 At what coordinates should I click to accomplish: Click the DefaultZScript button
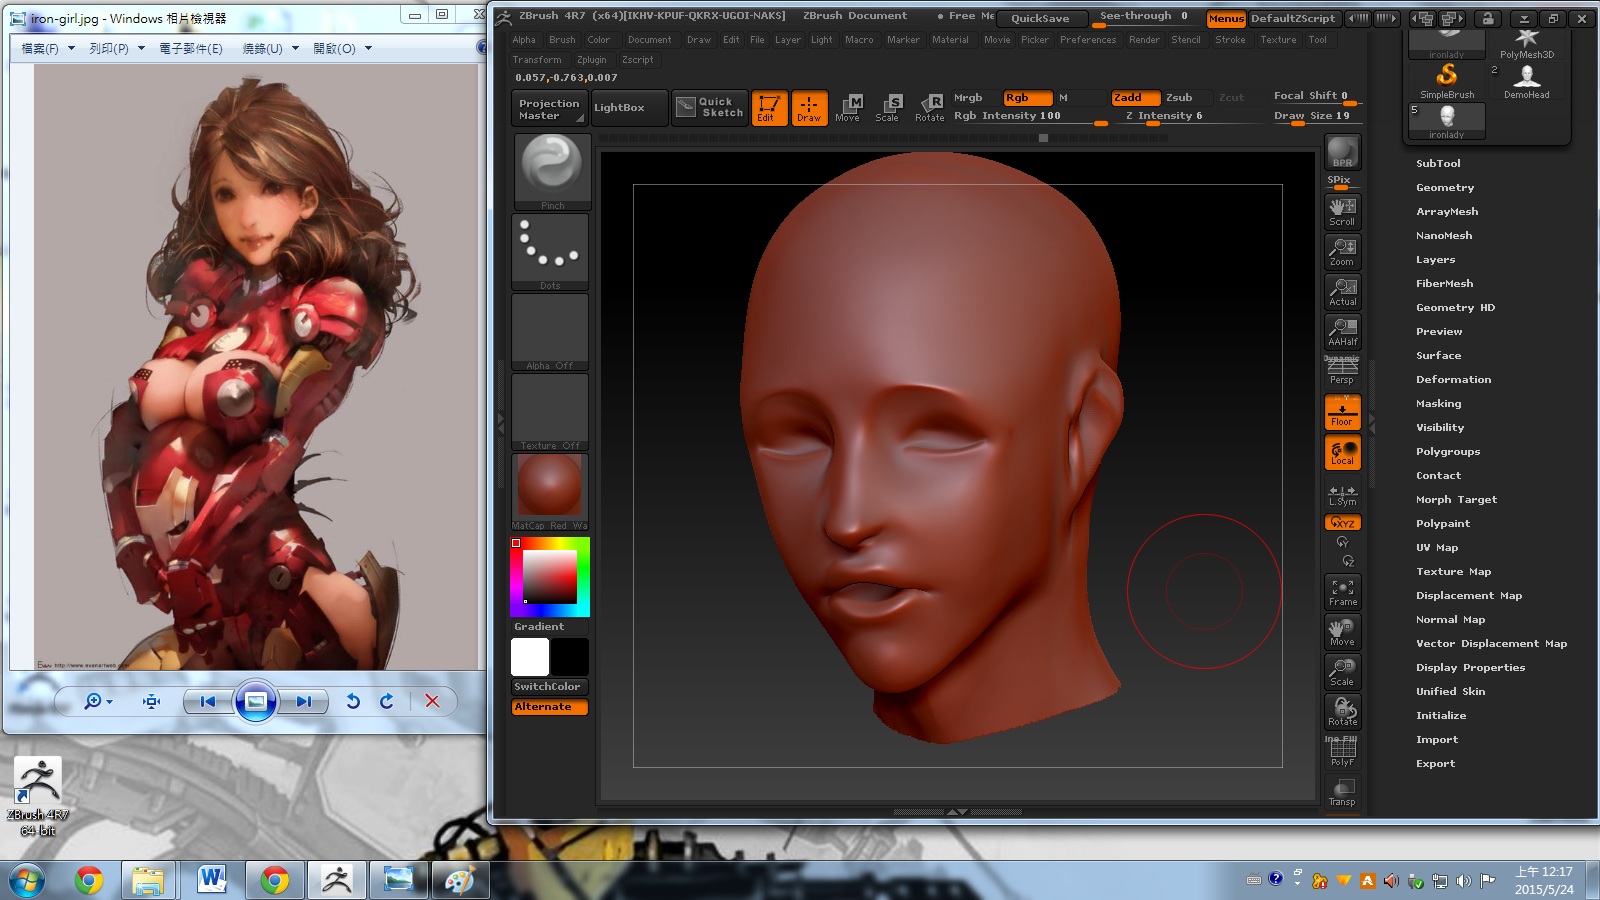(x=1293, y=18)
